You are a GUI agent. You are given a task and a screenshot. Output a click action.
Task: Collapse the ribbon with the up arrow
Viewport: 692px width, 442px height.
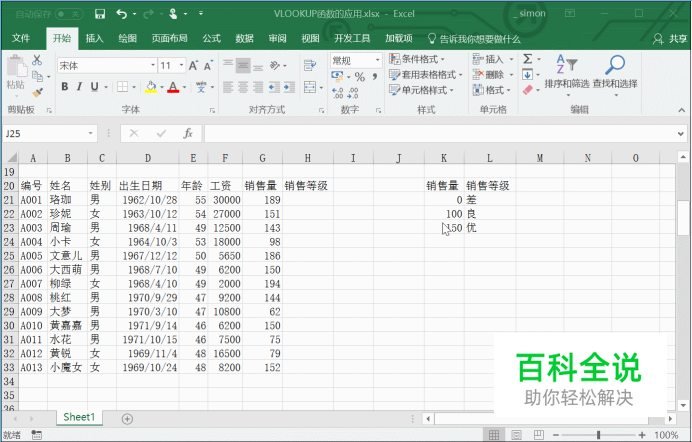click(681, 110)
